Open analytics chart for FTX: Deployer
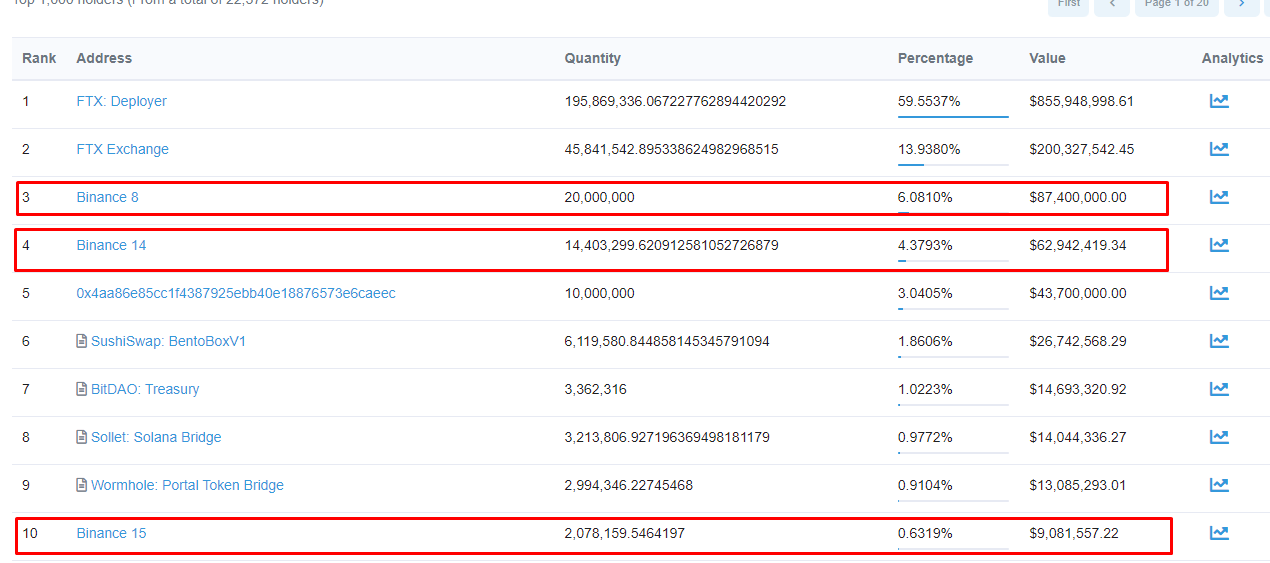Image resolution: width=1270 pixels, height=563 pixels. click(1219, 101)
